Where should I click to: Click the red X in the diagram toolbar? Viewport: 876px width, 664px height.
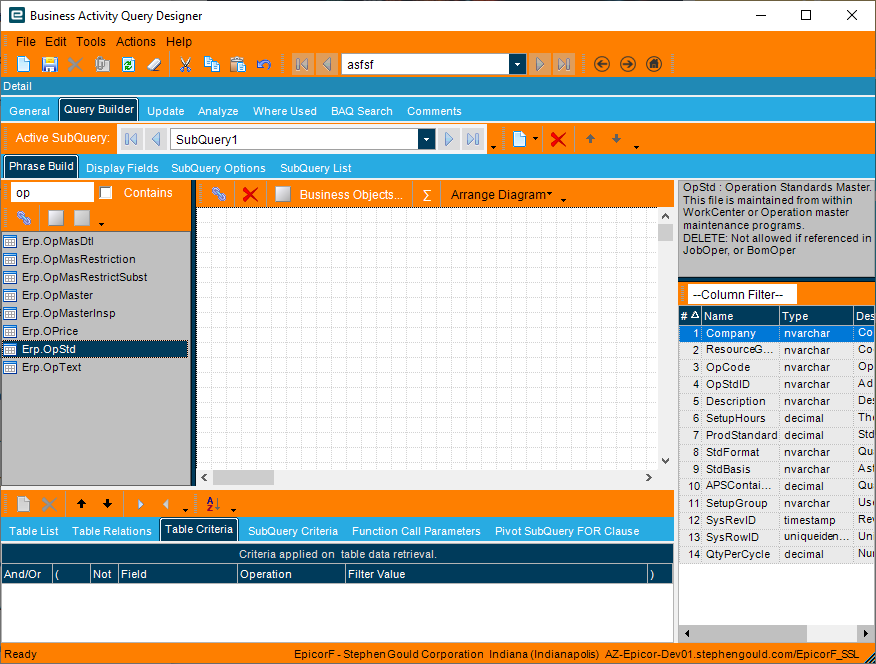[250, 194]
